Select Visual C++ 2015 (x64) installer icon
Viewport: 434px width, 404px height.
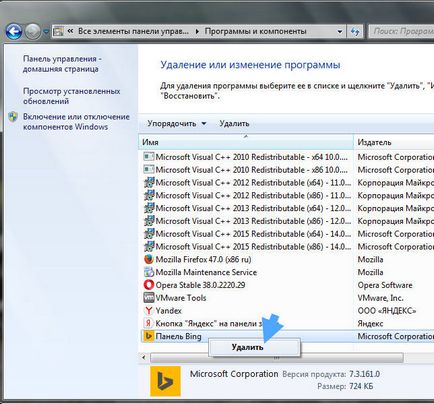coord(149,234)
